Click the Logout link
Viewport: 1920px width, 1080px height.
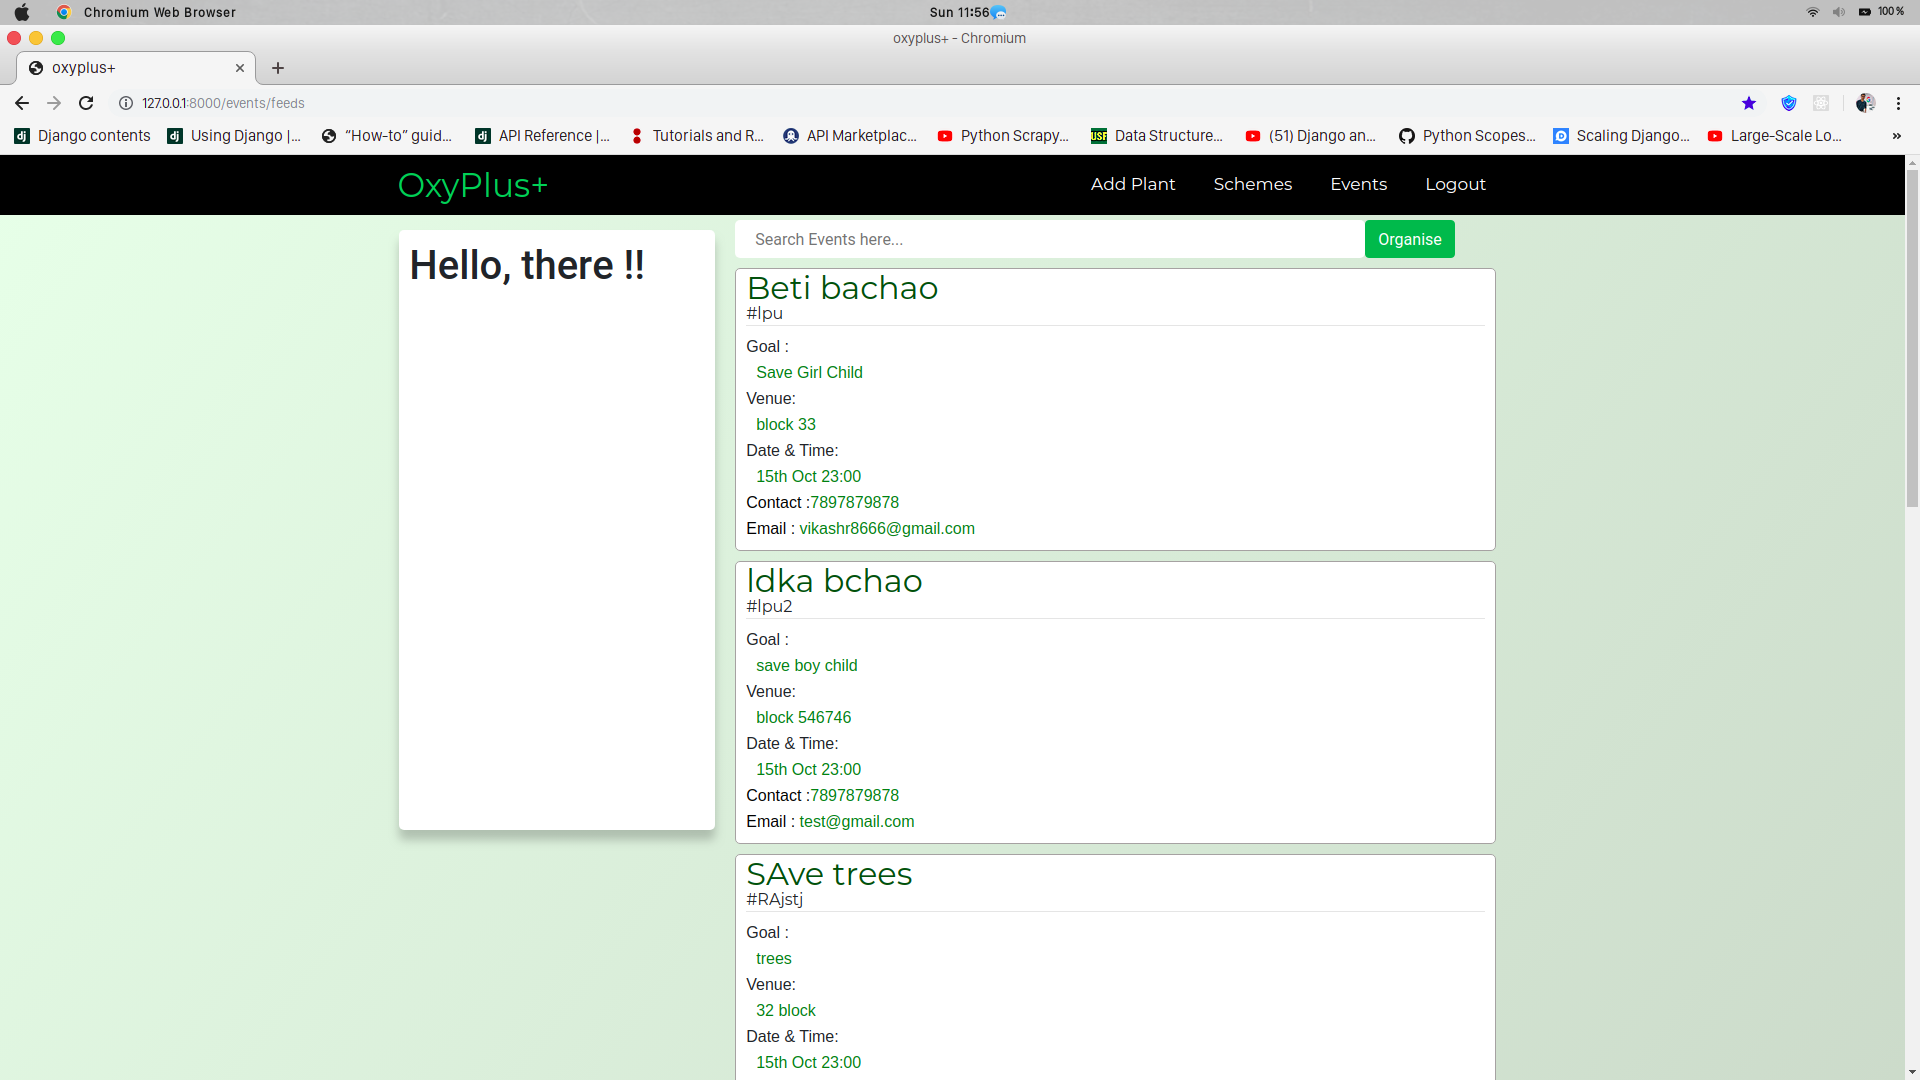pyautogui.click(x=1455, y=184)
